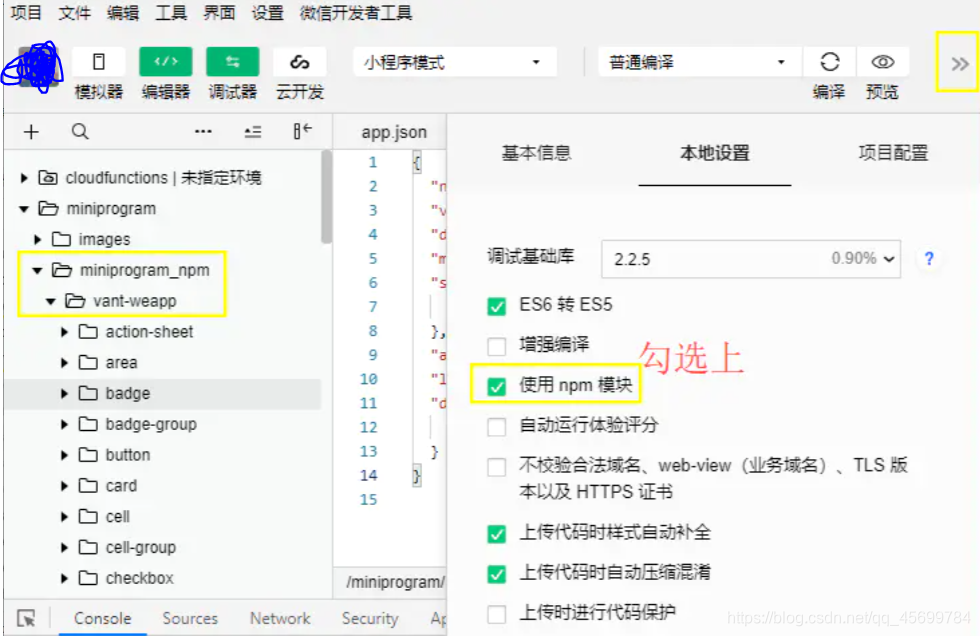Screen dimensions: 980x636
Task: Click help question mark beside base library
Action: [x=929, y=259]
